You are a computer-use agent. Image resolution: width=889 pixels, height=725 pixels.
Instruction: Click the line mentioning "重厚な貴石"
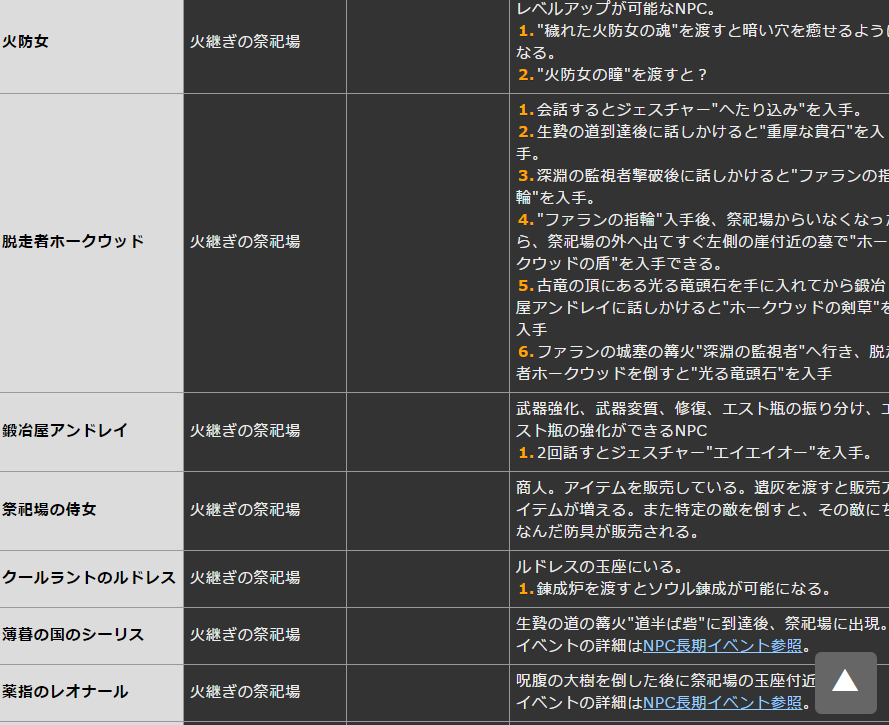point(702,143)
